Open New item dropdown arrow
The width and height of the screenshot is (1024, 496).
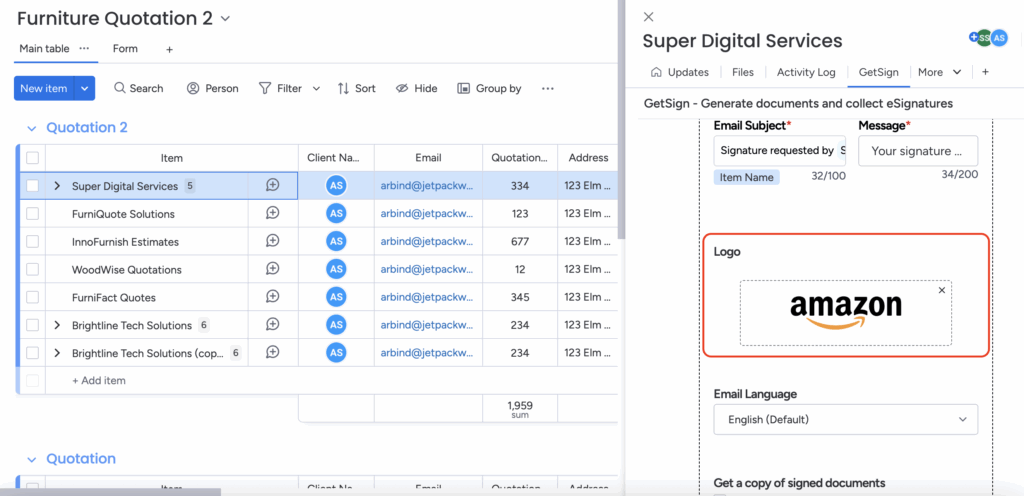tap(85, 88)
